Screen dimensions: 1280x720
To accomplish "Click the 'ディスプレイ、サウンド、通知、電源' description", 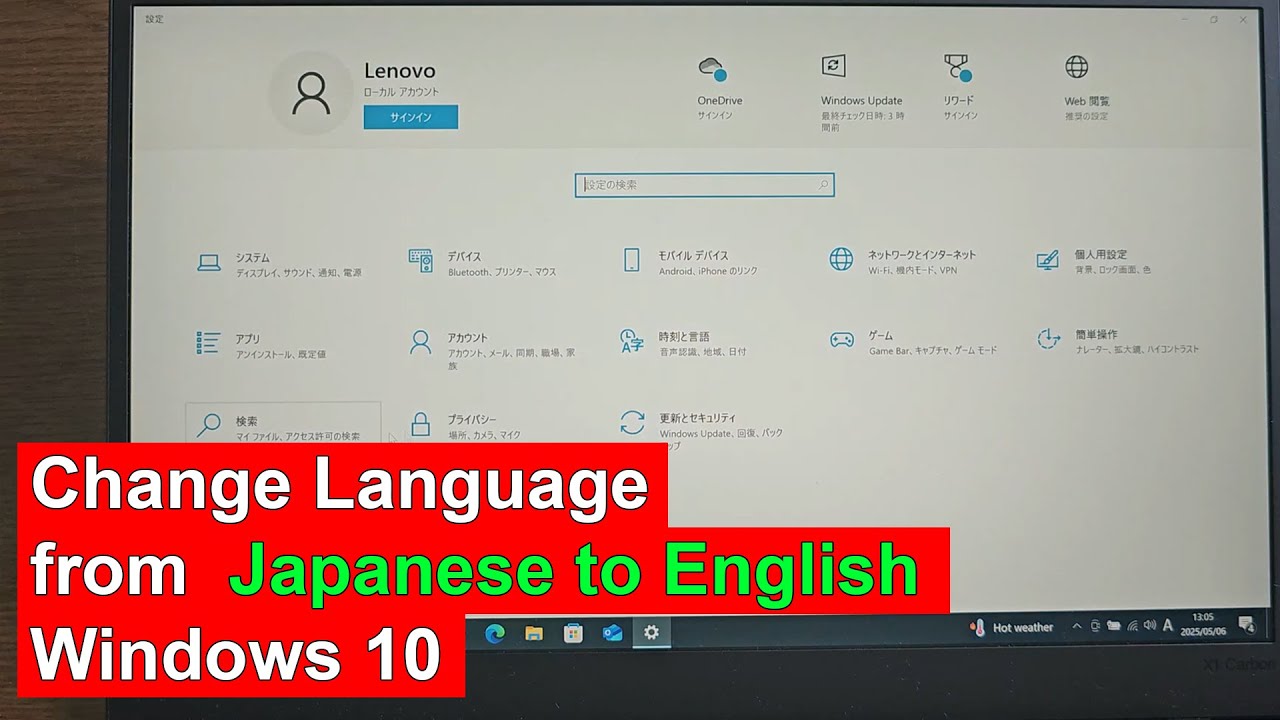I will (x=299, y=273).
